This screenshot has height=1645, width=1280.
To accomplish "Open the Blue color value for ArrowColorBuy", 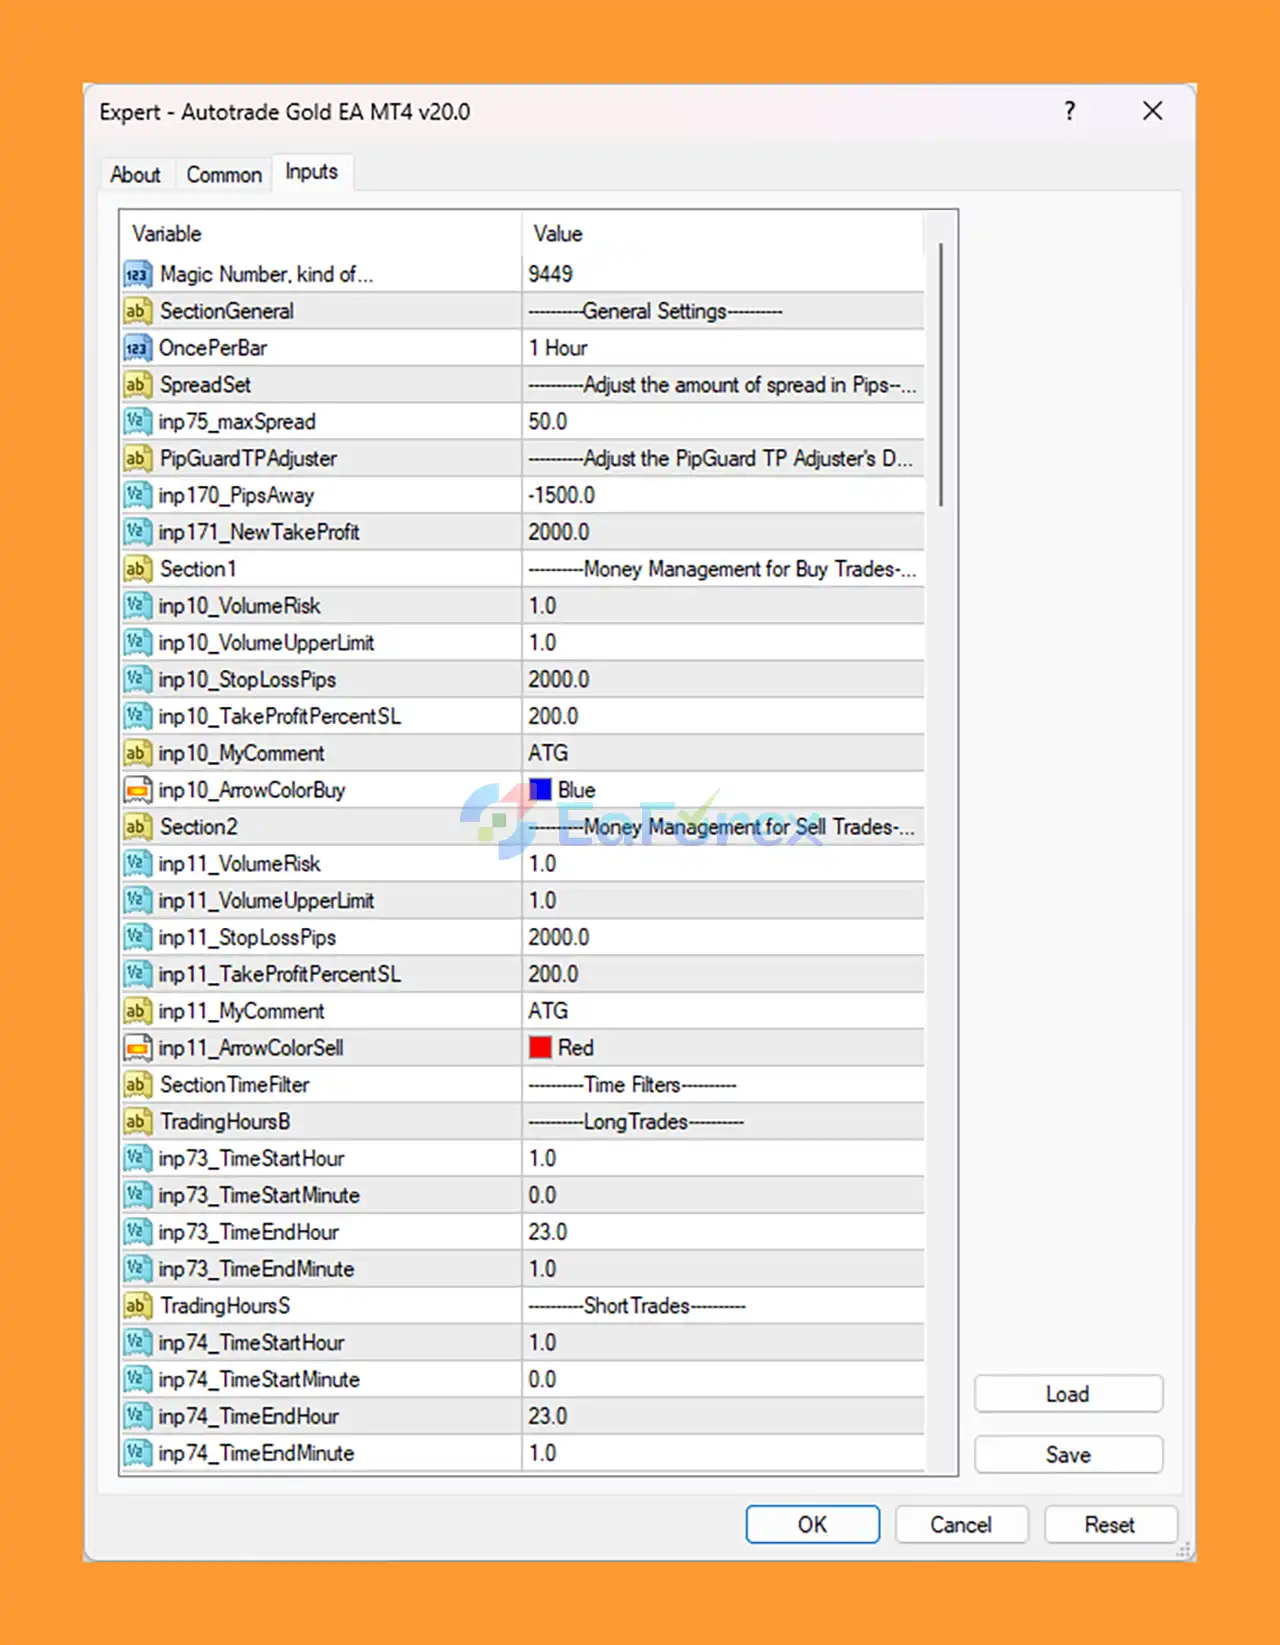I will tap(720, 790).
